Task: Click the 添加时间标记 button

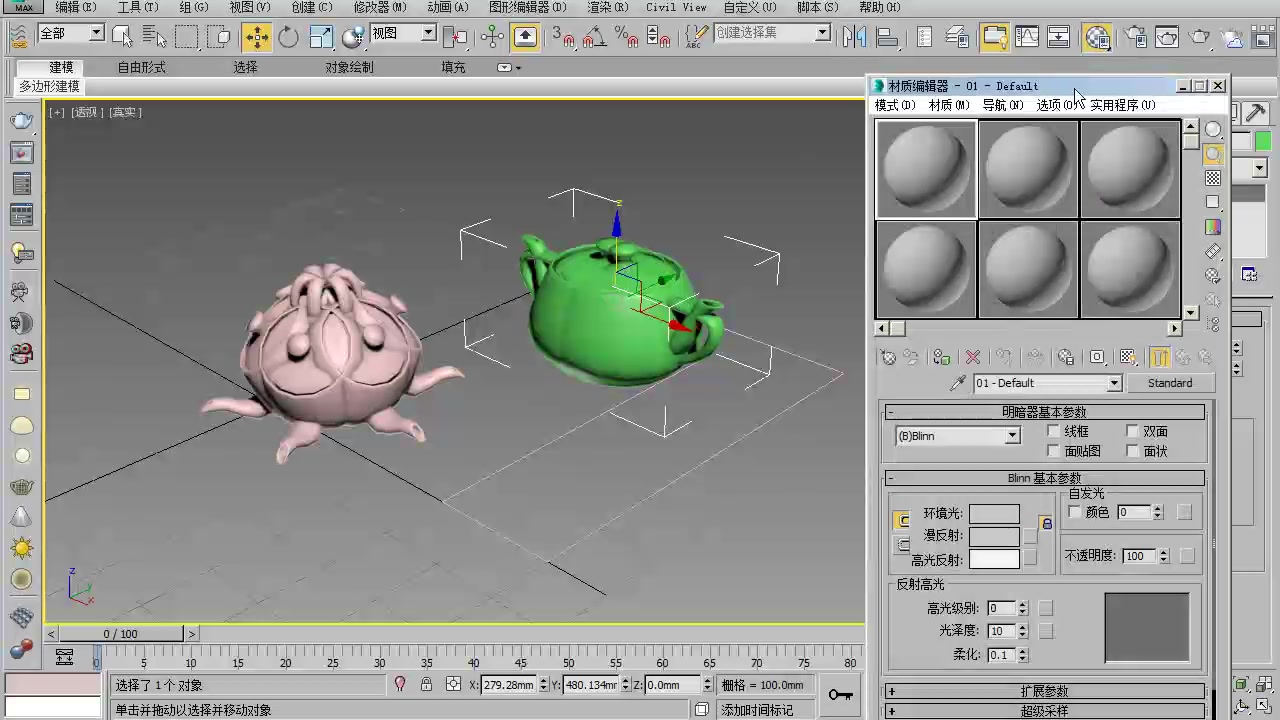Action: (x=757, y=709)
